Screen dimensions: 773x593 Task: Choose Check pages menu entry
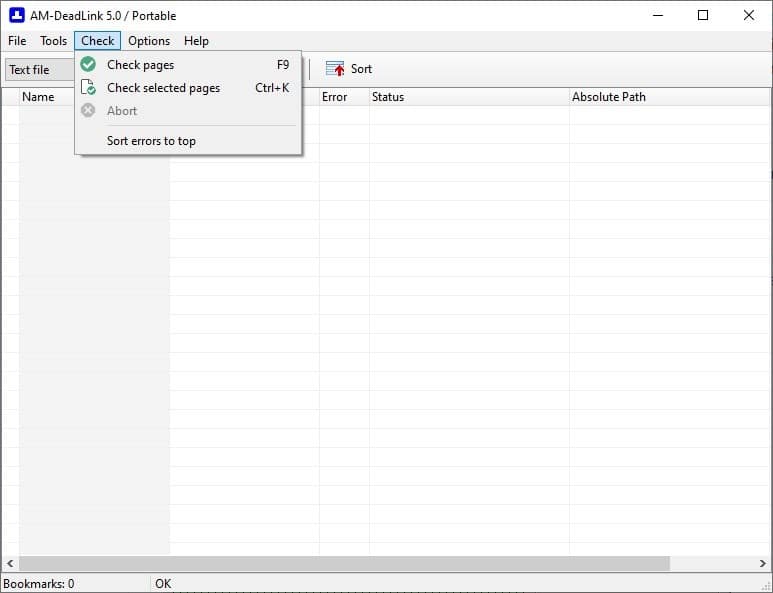pyautogui.click(x=188, y=65)
